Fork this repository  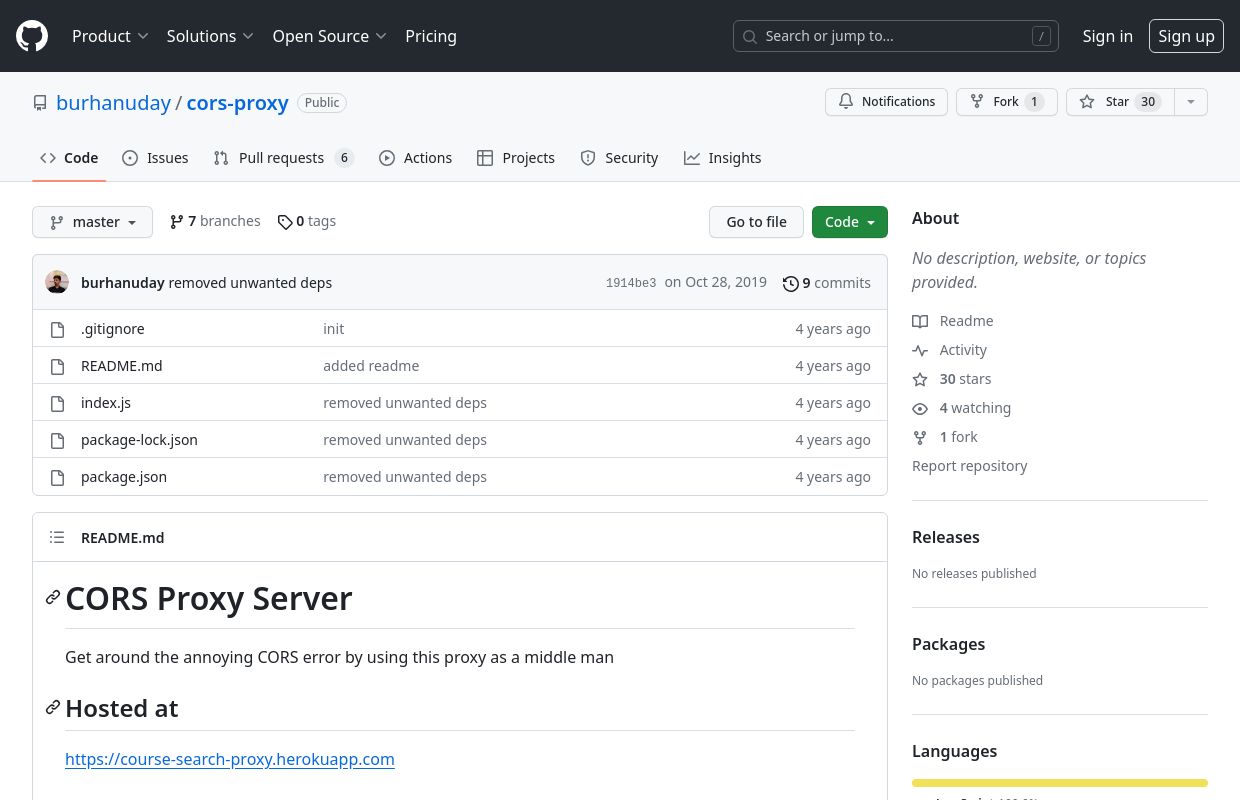click(x=1006, y=102)
